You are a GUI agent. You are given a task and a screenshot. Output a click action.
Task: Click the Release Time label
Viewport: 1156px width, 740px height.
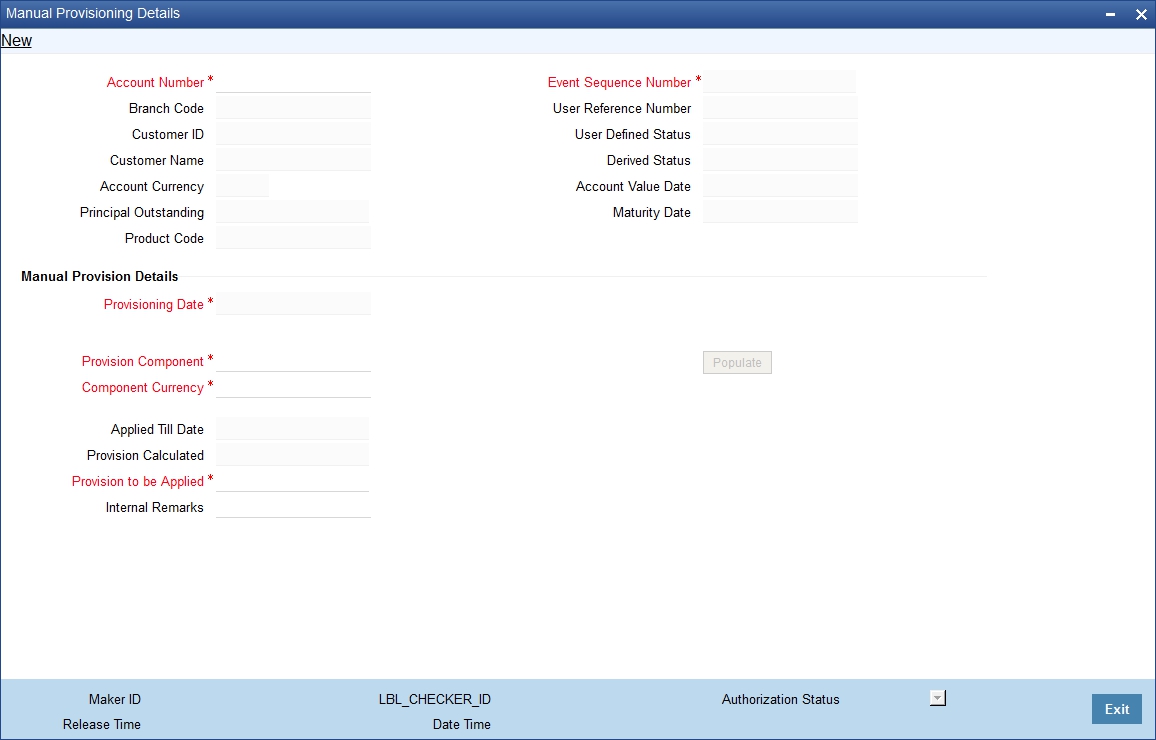coord(102,725)
